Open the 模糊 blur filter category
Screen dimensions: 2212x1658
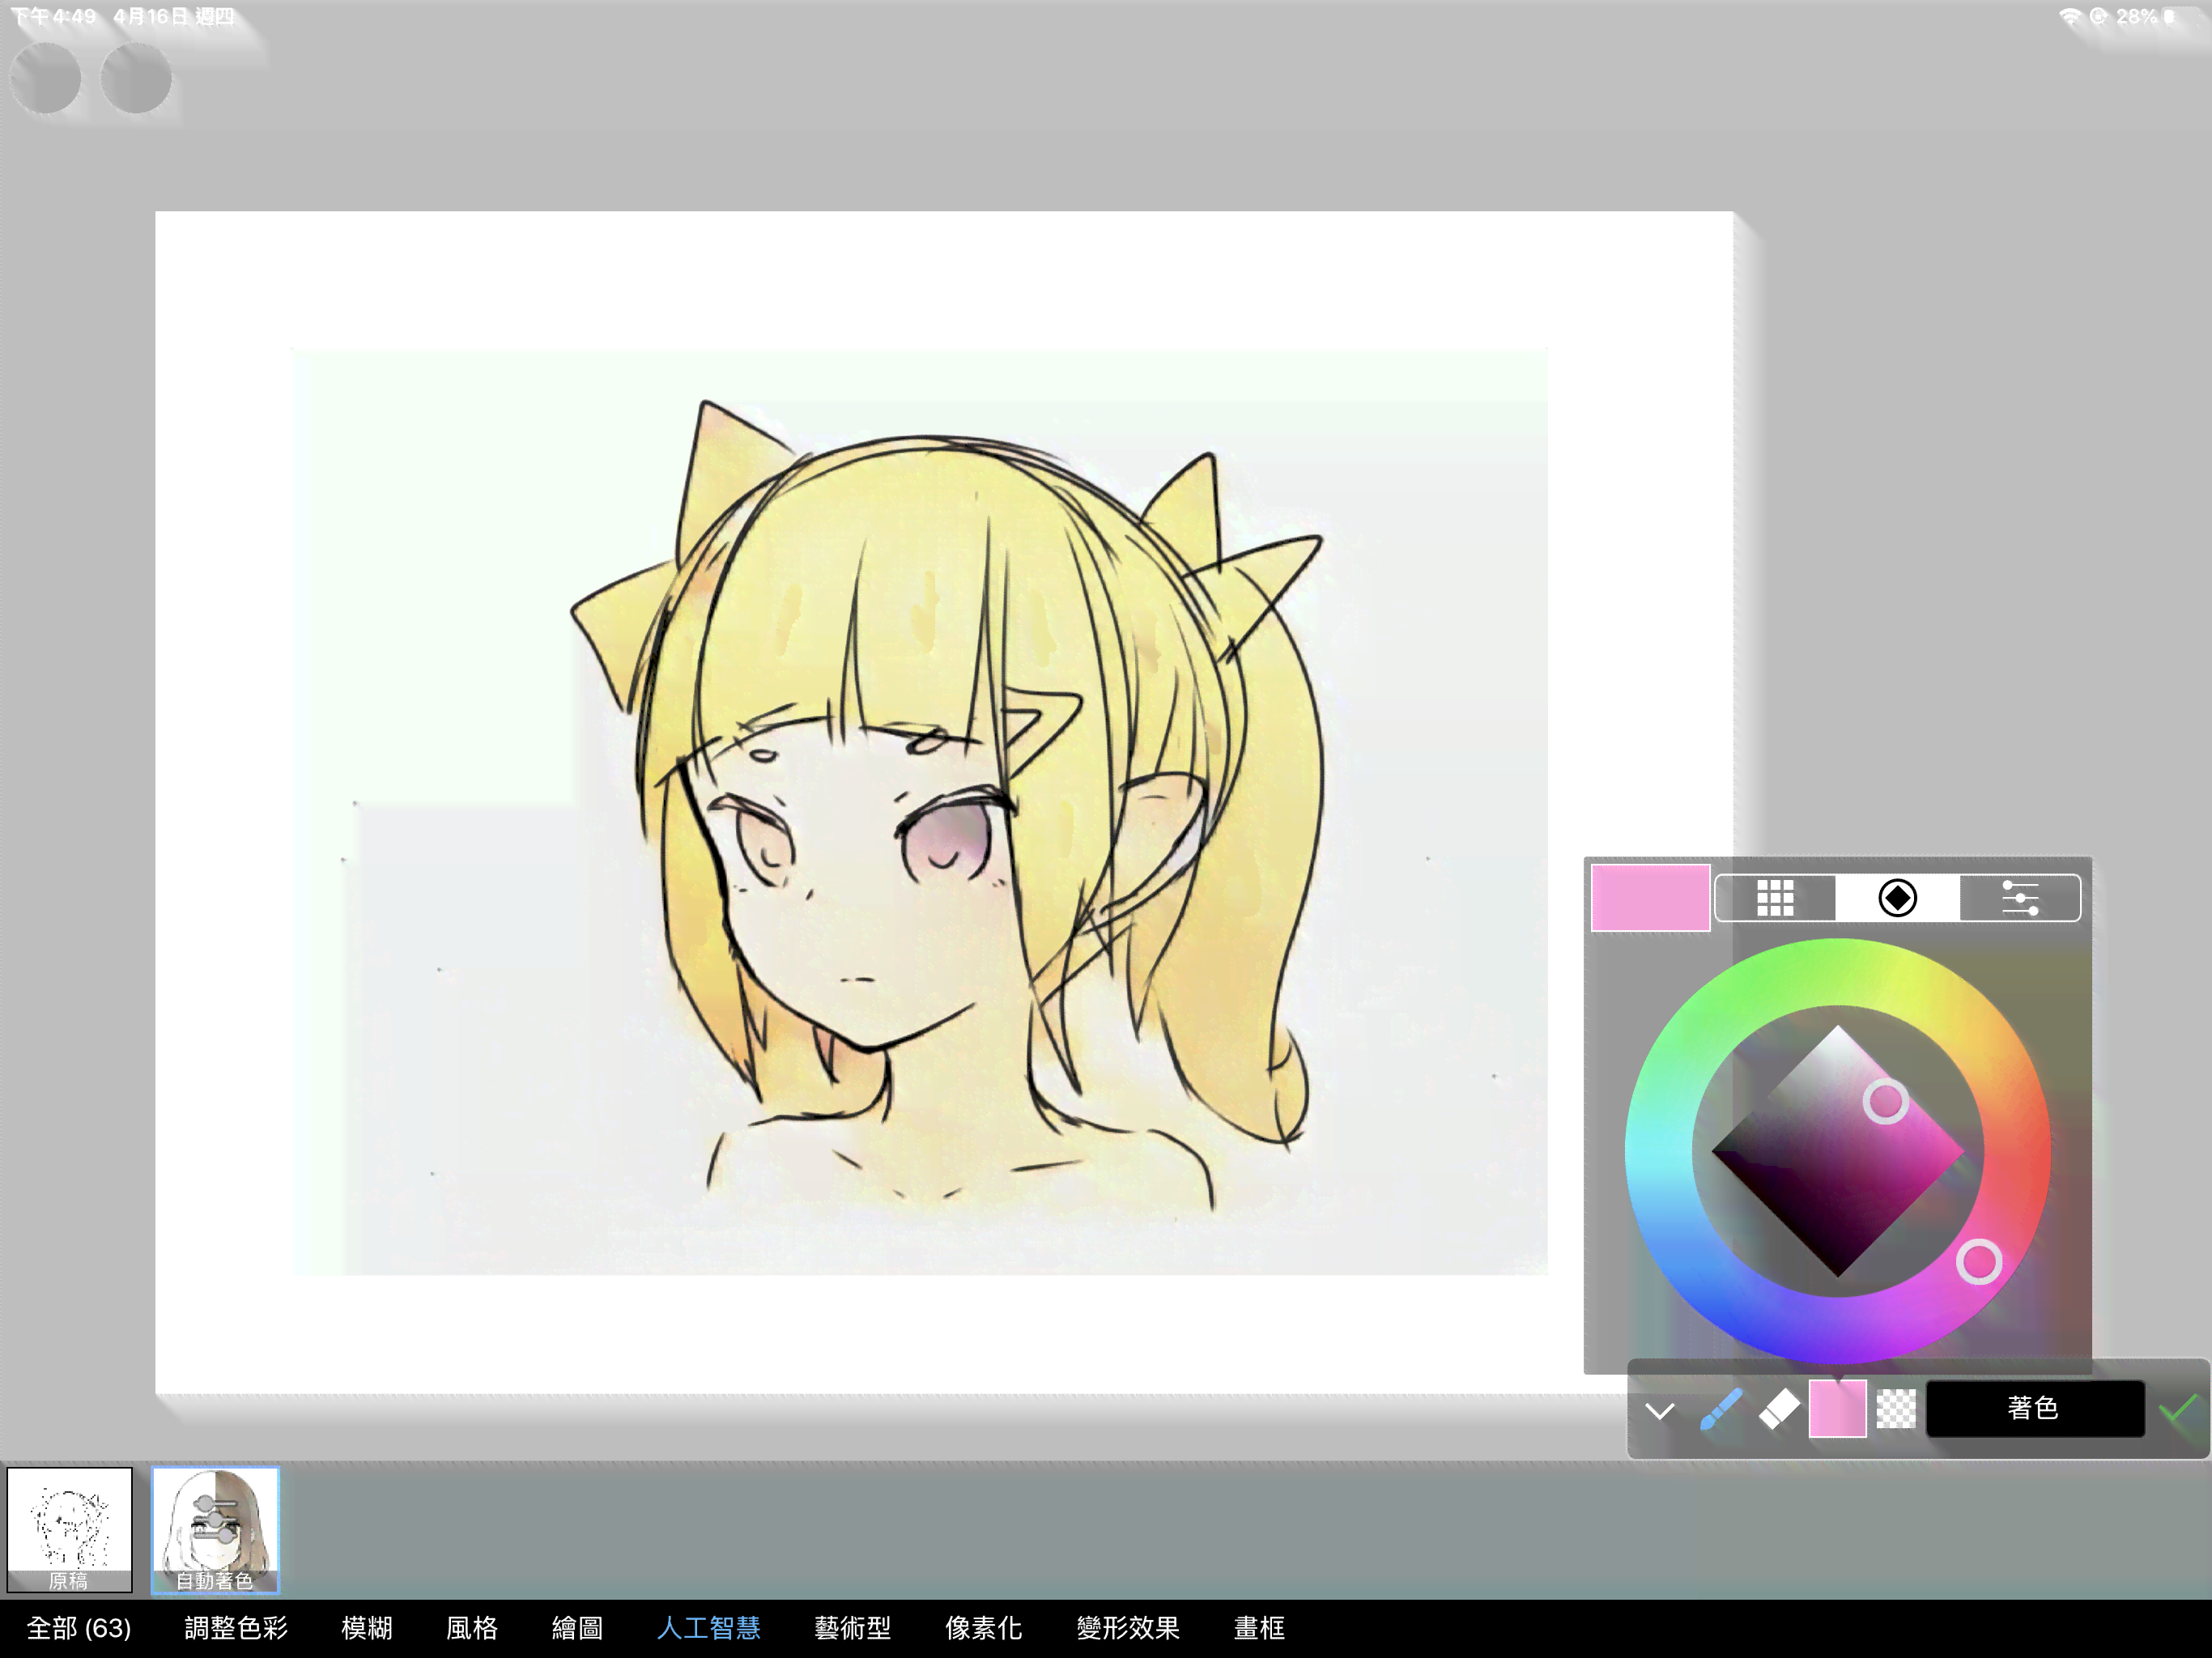click(x=367, y=1628)
